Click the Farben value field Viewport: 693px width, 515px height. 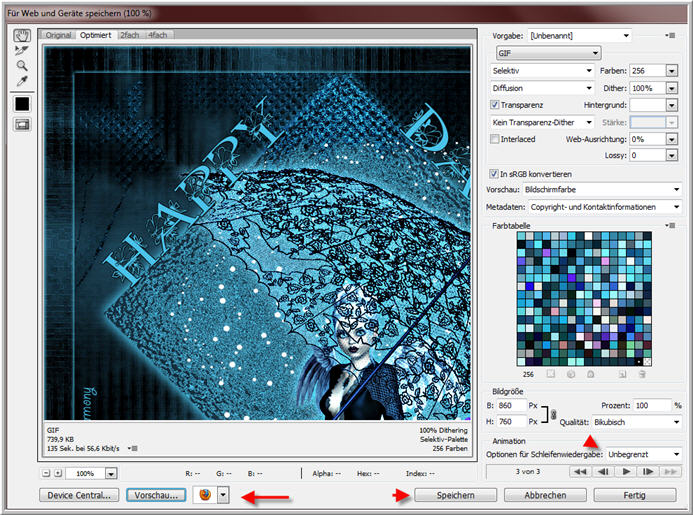tap(647, 71)
